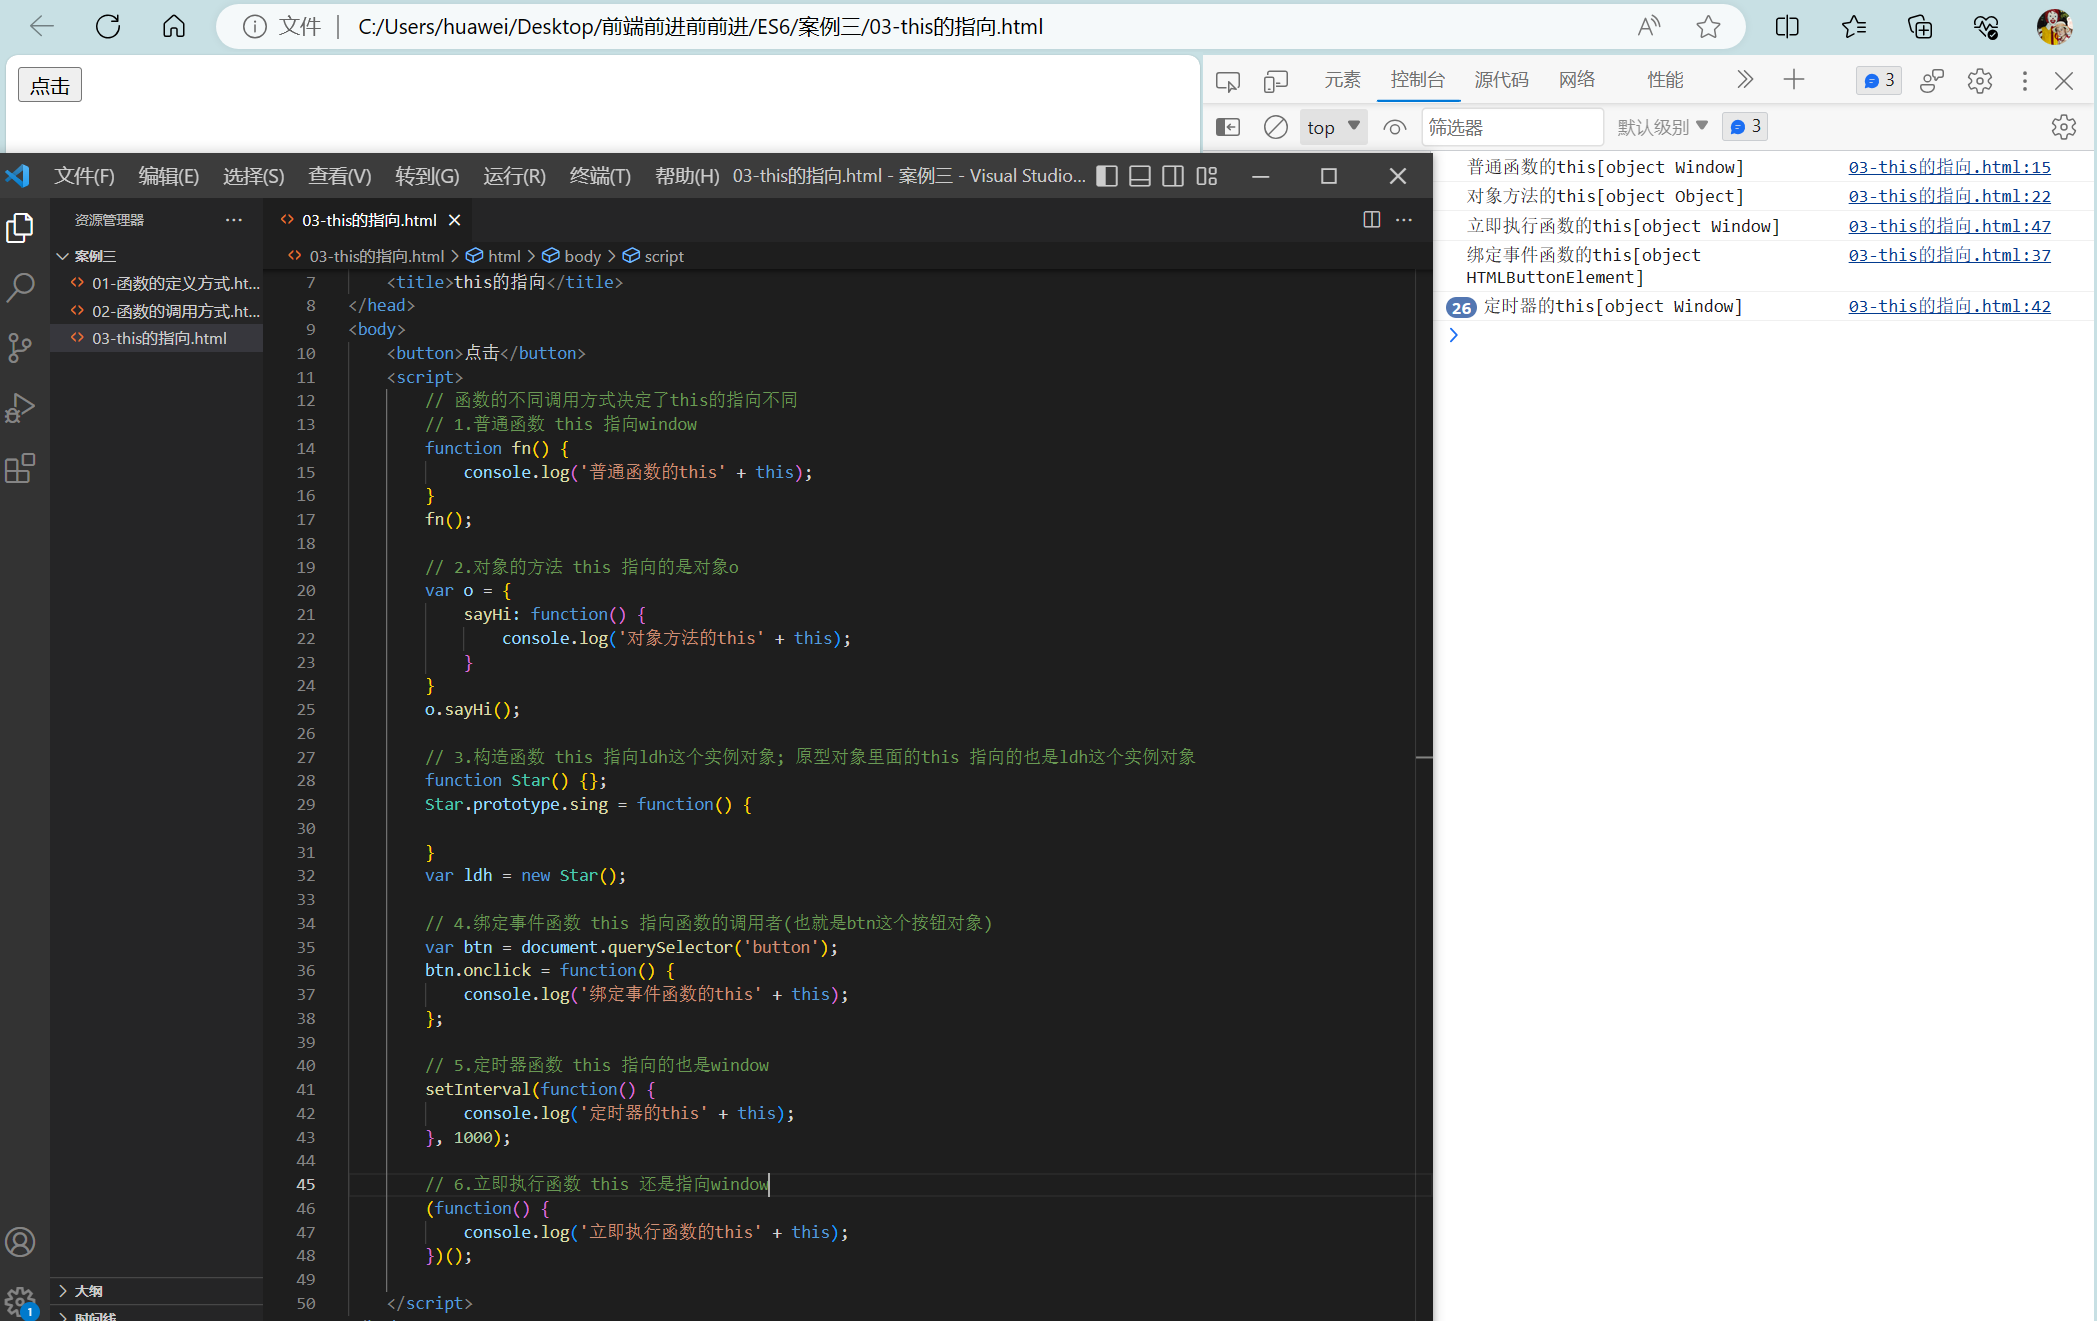
Task: Open DevTools customize three-dot menu
Action: tap(2025, 81)
